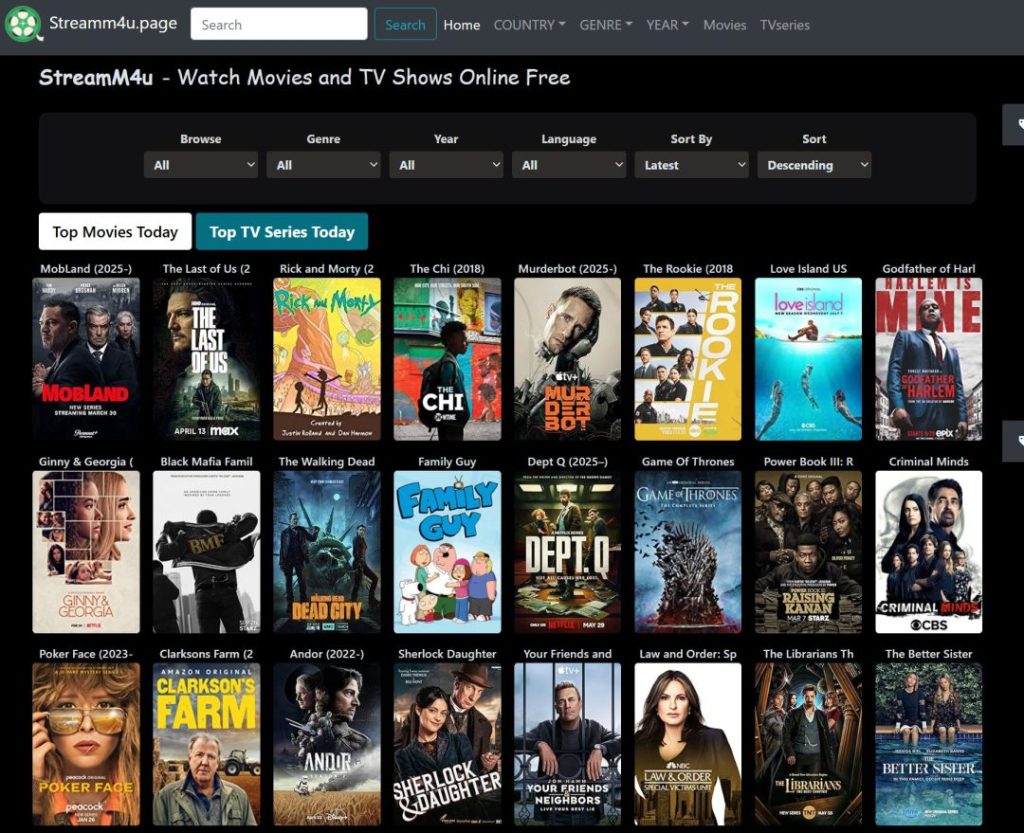Open The Walking Dead: Dead City poster
This screenshot has height=833, width=1024.
[x=327, y=552]
